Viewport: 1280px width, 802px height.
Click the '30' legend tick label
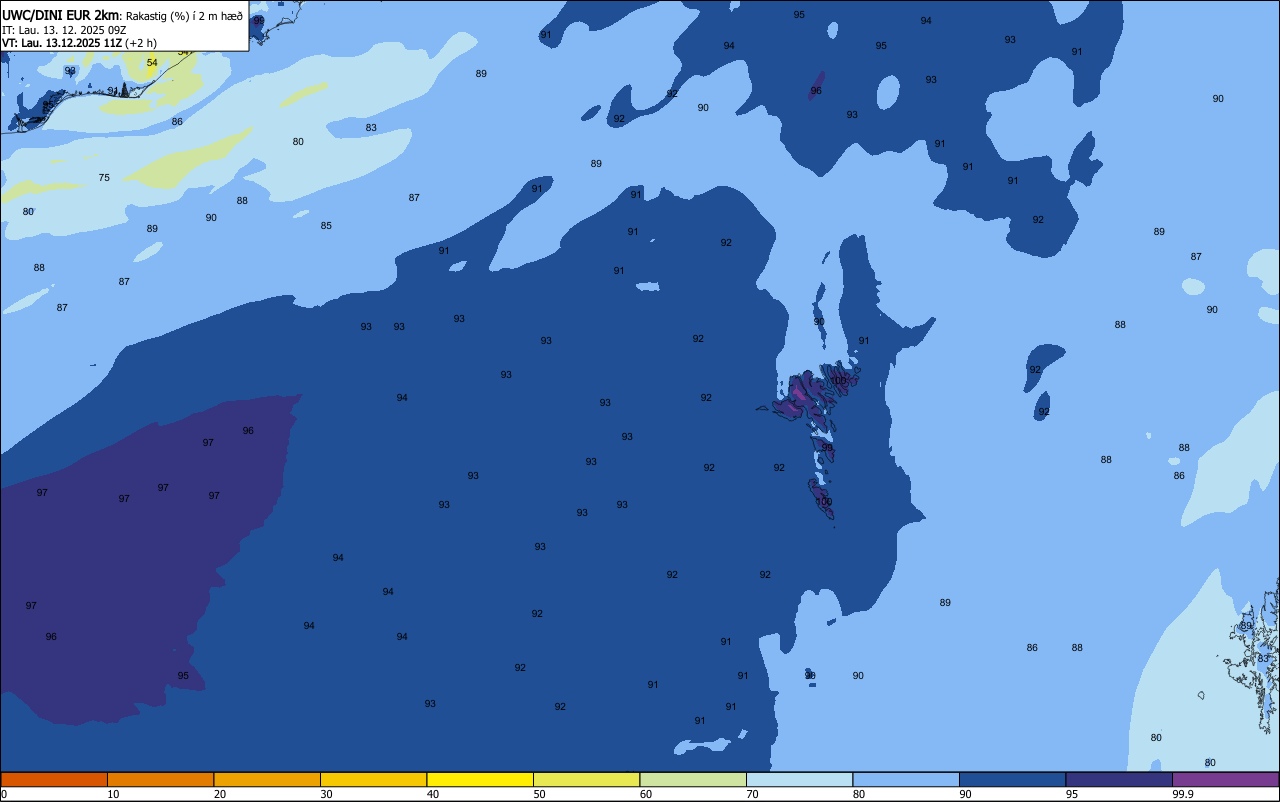(x=326, y=794)
